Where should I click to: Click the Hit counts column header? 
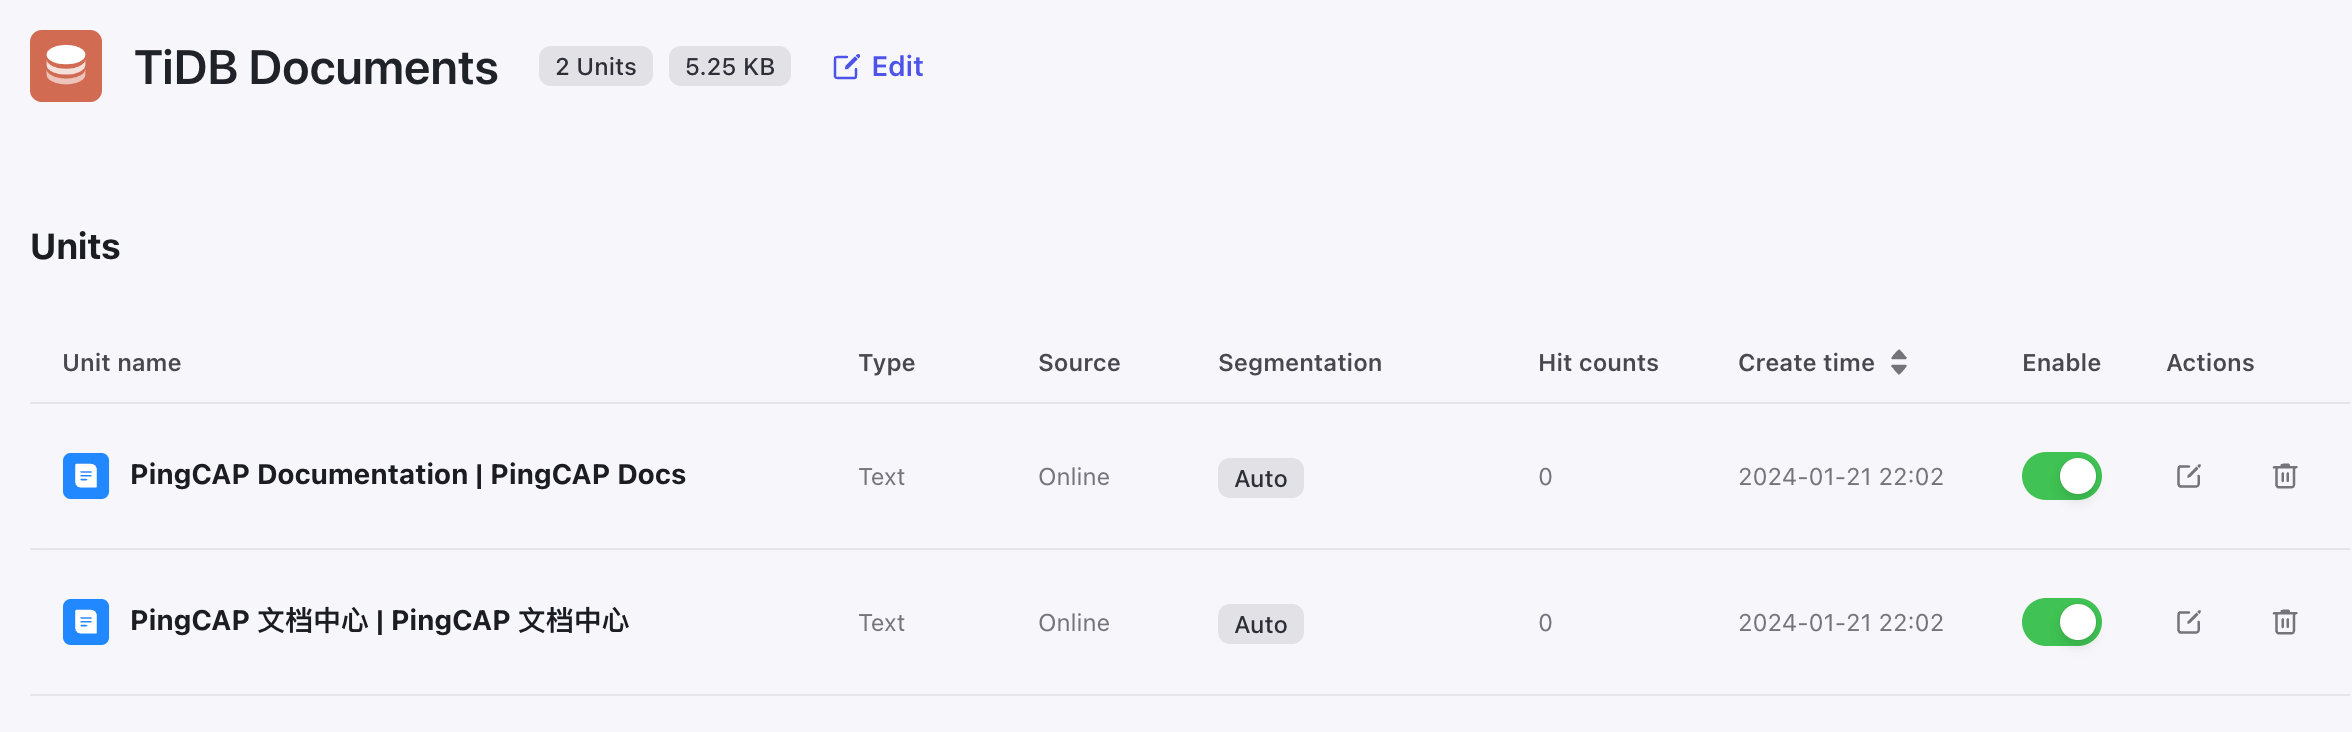(x=1598, y=362)
